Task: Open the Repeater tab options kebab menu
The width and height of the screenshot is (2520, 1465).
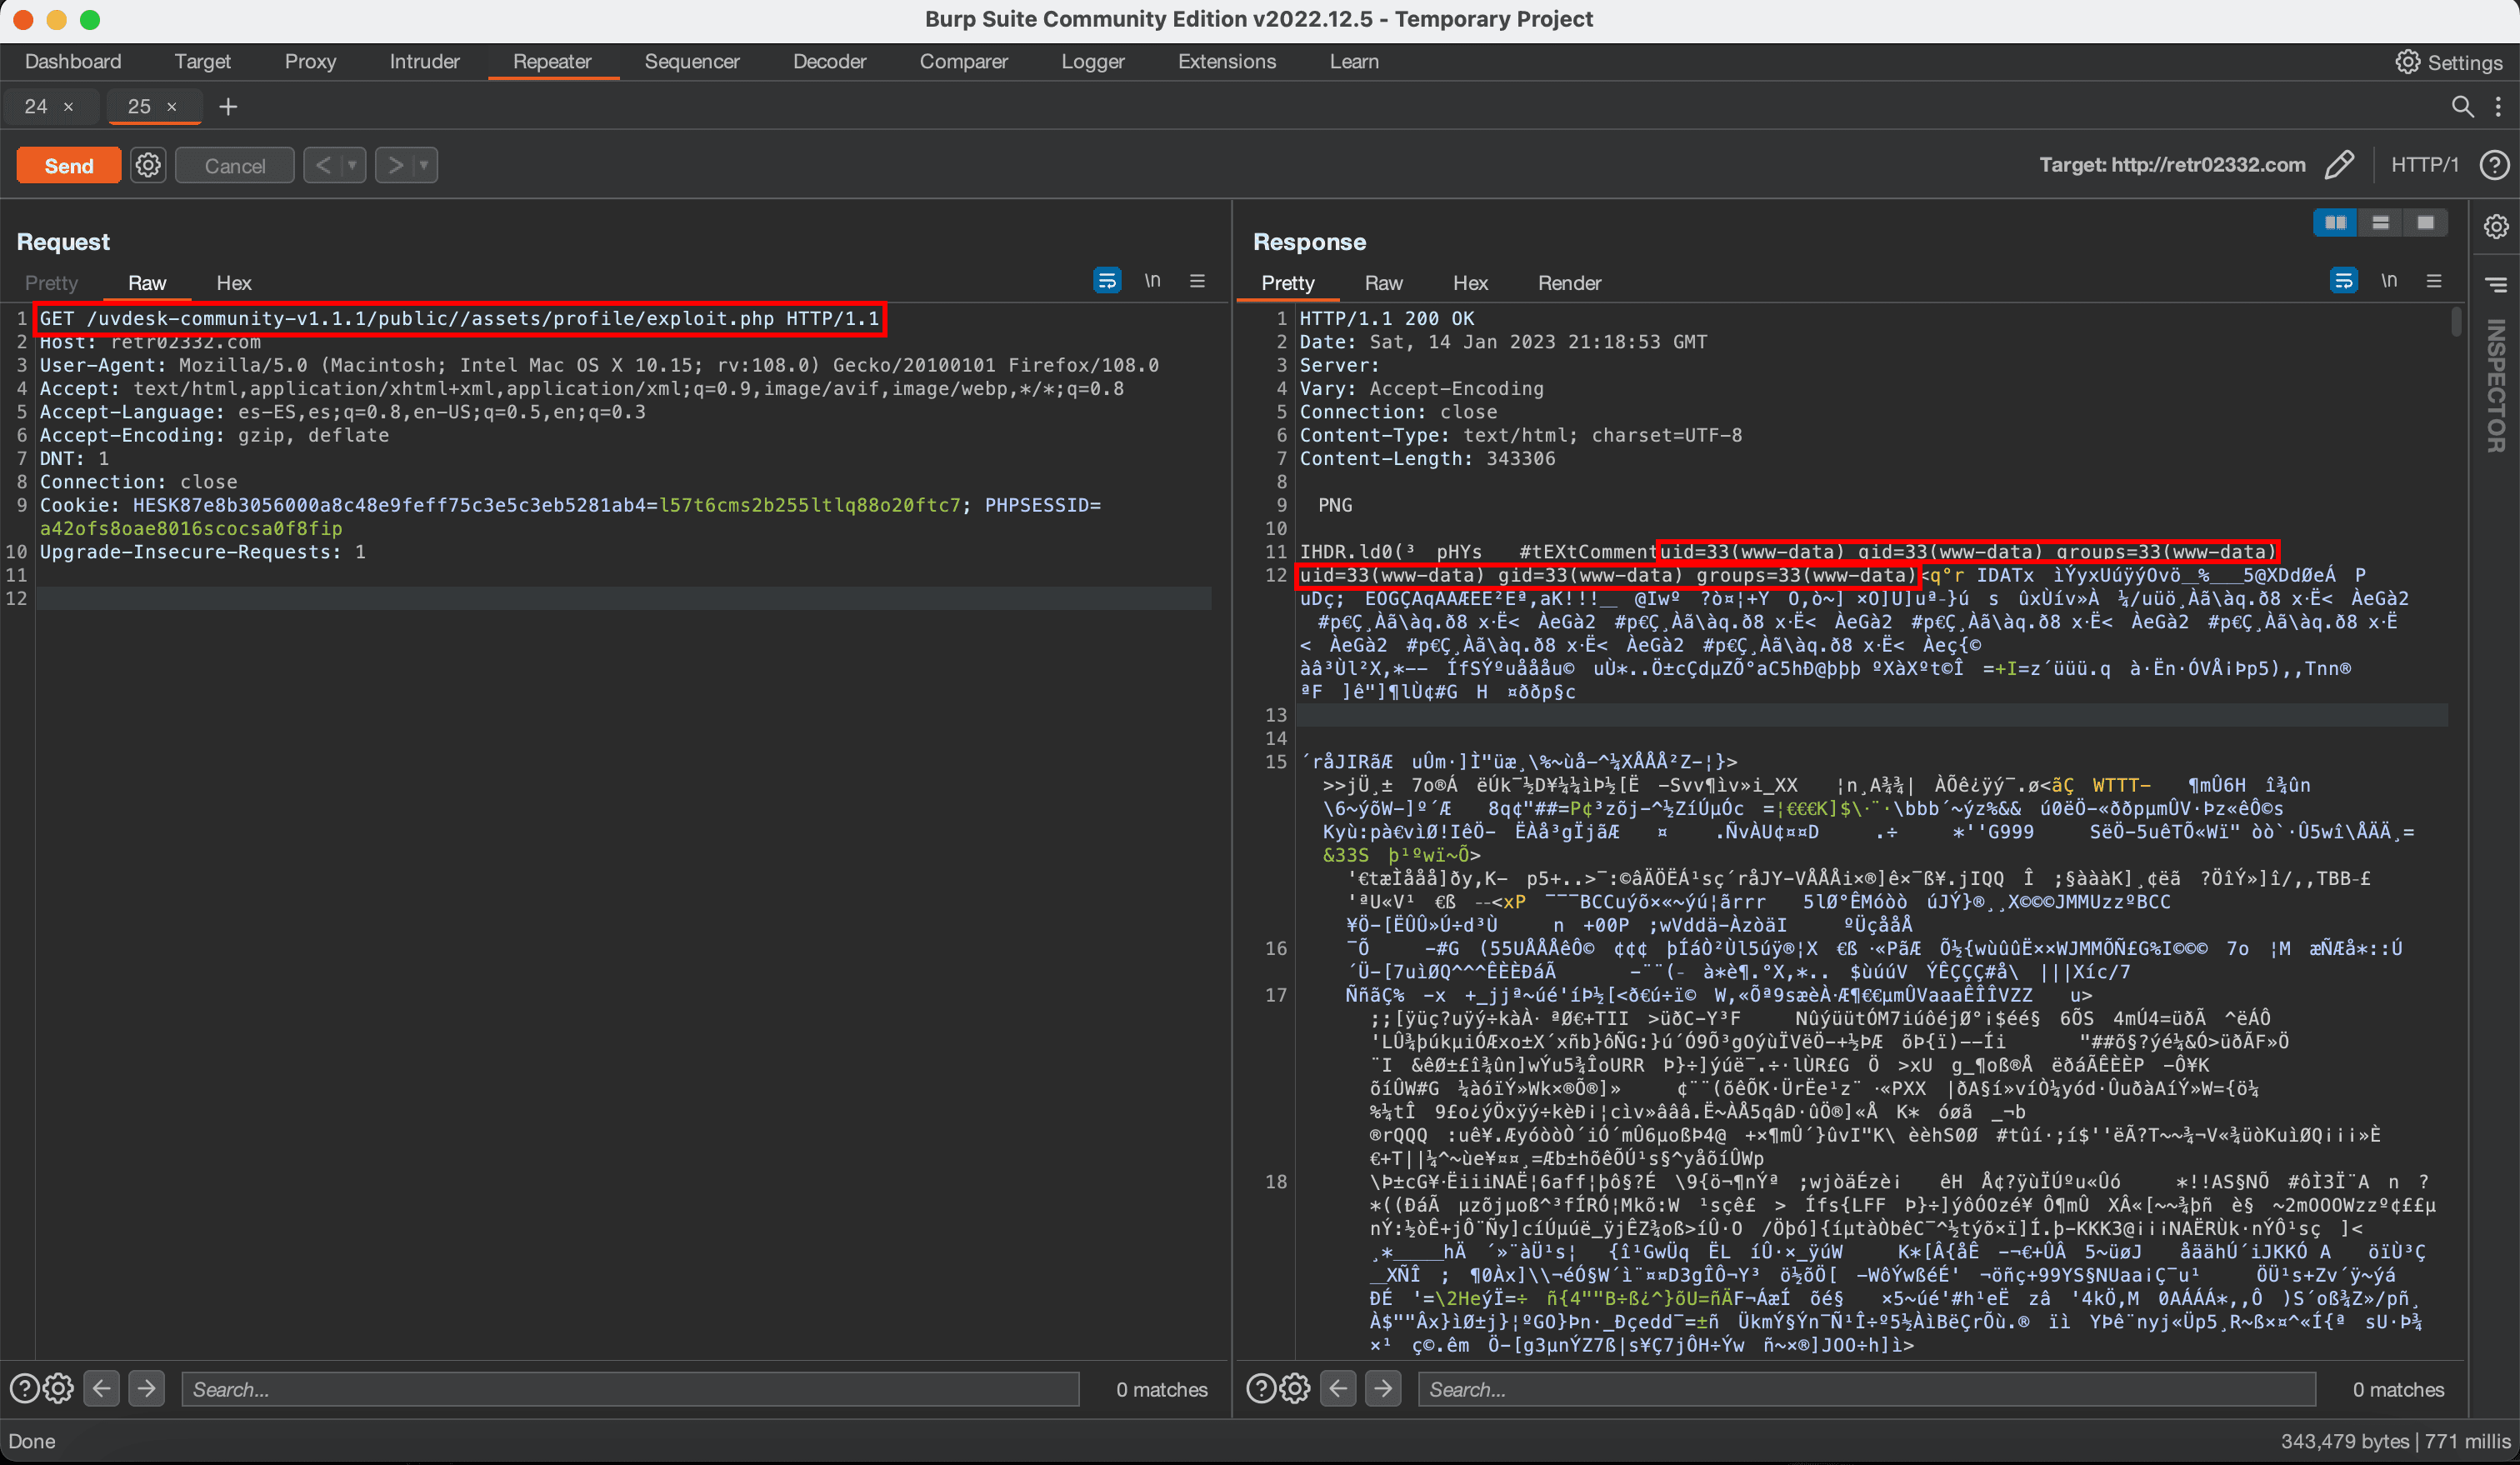Action: coord(2498,106)
